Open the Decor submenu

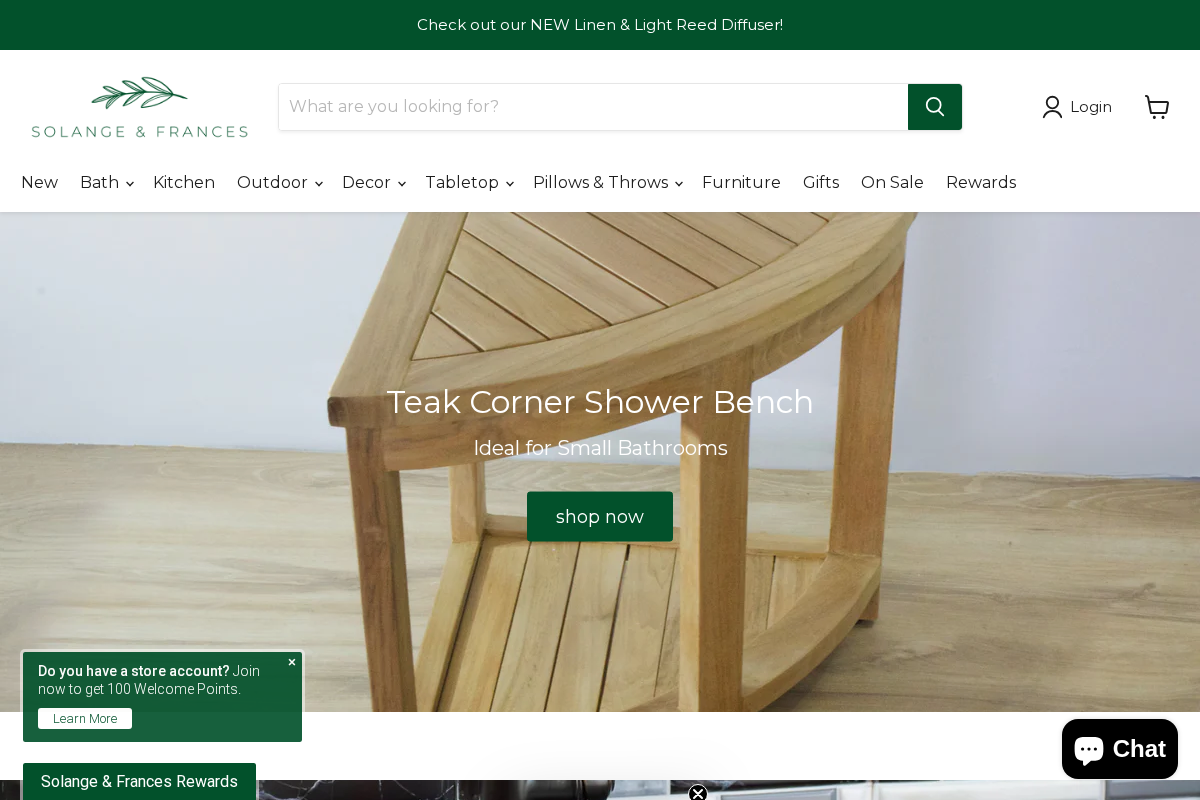click(373, 183)
